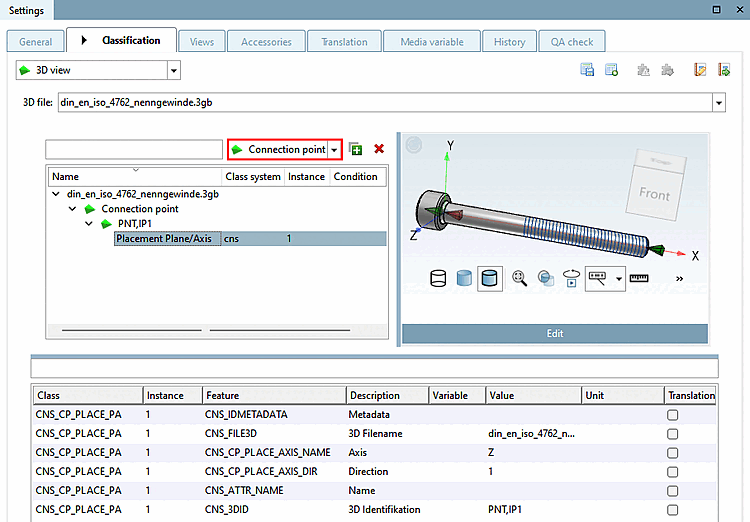Click the notebook with pencil edit icon
Image resolution: width=750 pixels, height=522 pixels.
tap(700, 70)
